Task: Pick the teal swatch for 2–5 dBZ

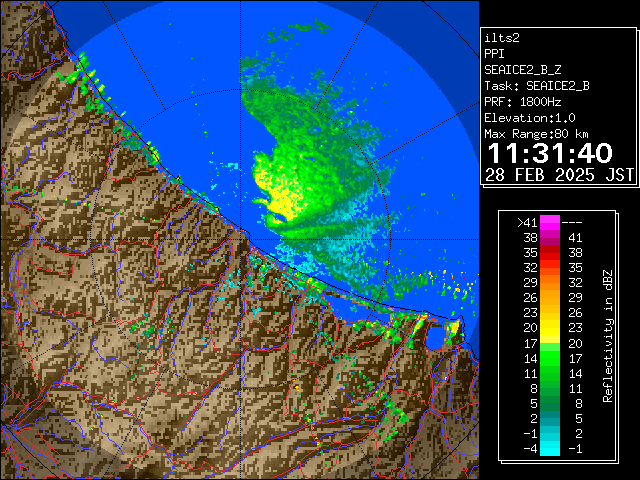Action: [550, 418]
